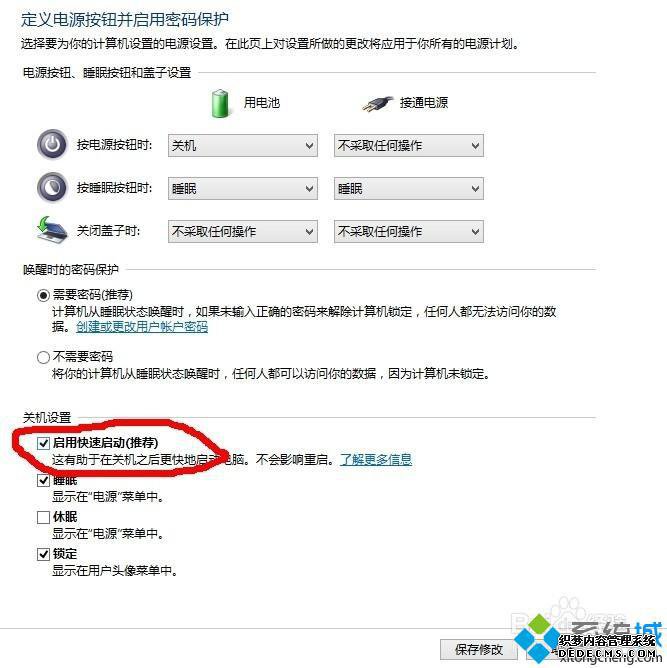
Task: Select the 不需要密码 radio button
Action: (x=43, y=357)
